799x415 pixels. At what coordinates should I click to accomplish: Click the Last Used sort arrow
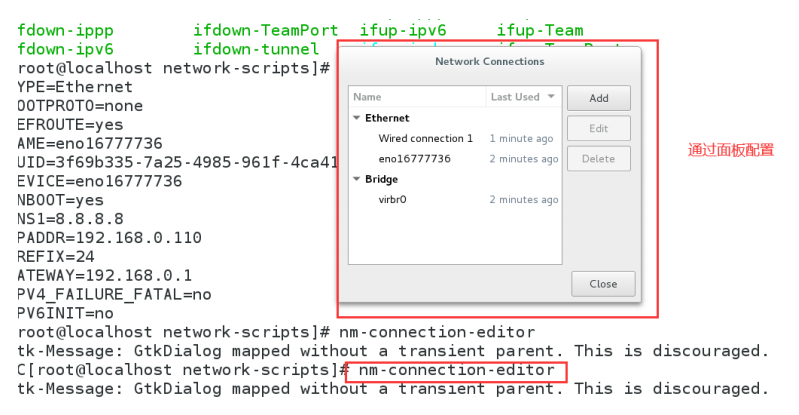550,97
